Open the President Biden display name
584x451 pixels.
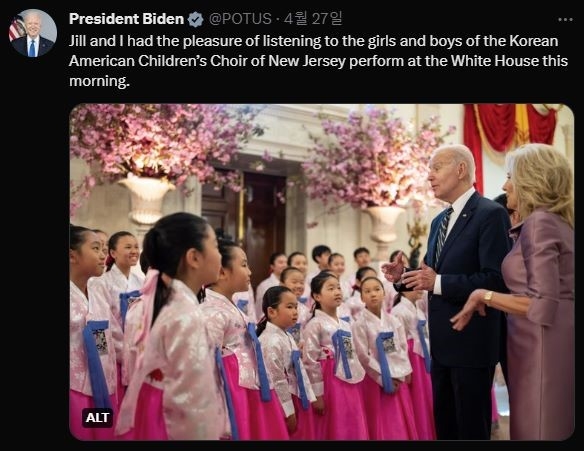pos(126,19)
